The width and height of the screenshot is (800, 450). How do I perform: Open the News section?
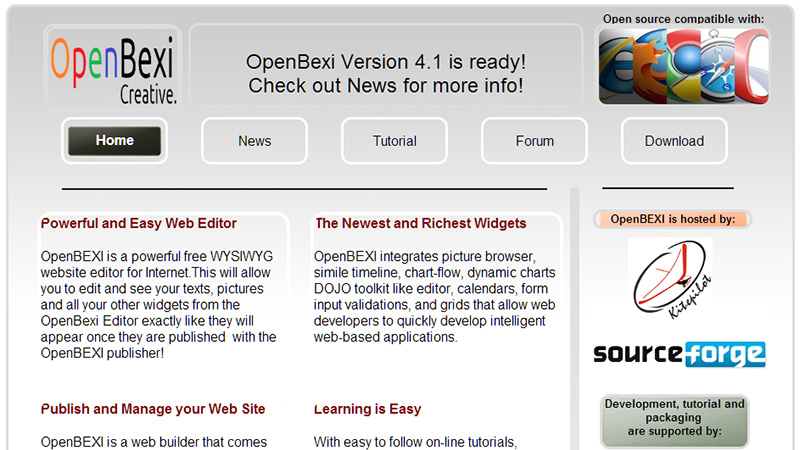pyautogui.click(x=254, y=141)
